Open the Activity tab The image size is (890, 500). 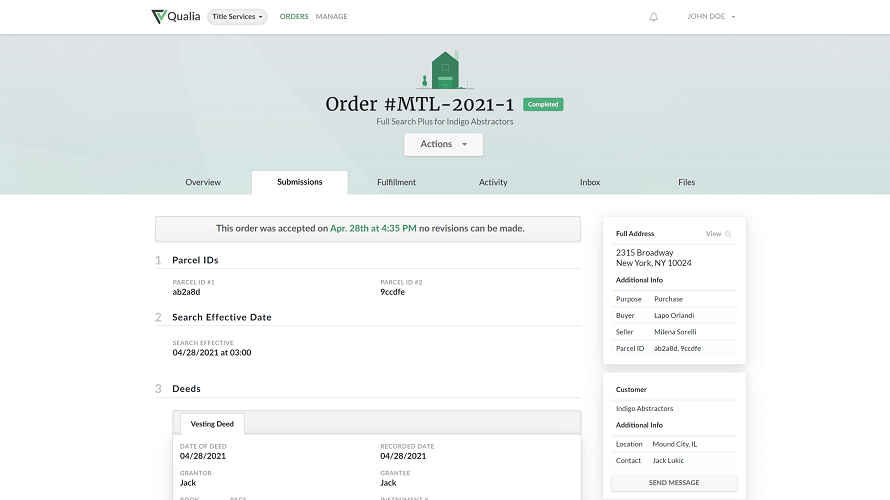click(493, 182)
